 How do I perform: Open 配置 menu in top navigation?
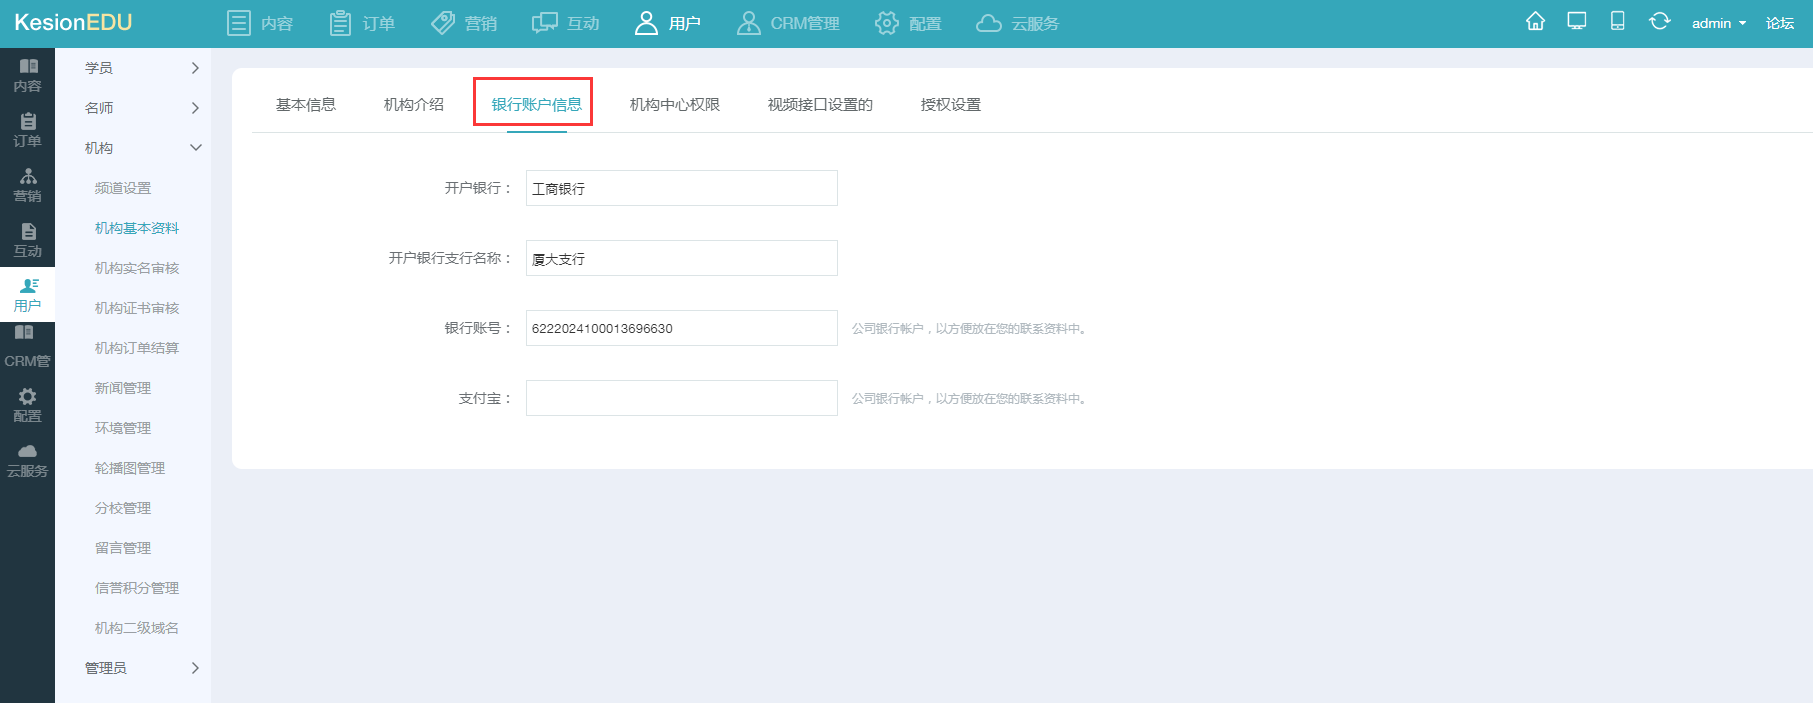[x=908, y=23]
